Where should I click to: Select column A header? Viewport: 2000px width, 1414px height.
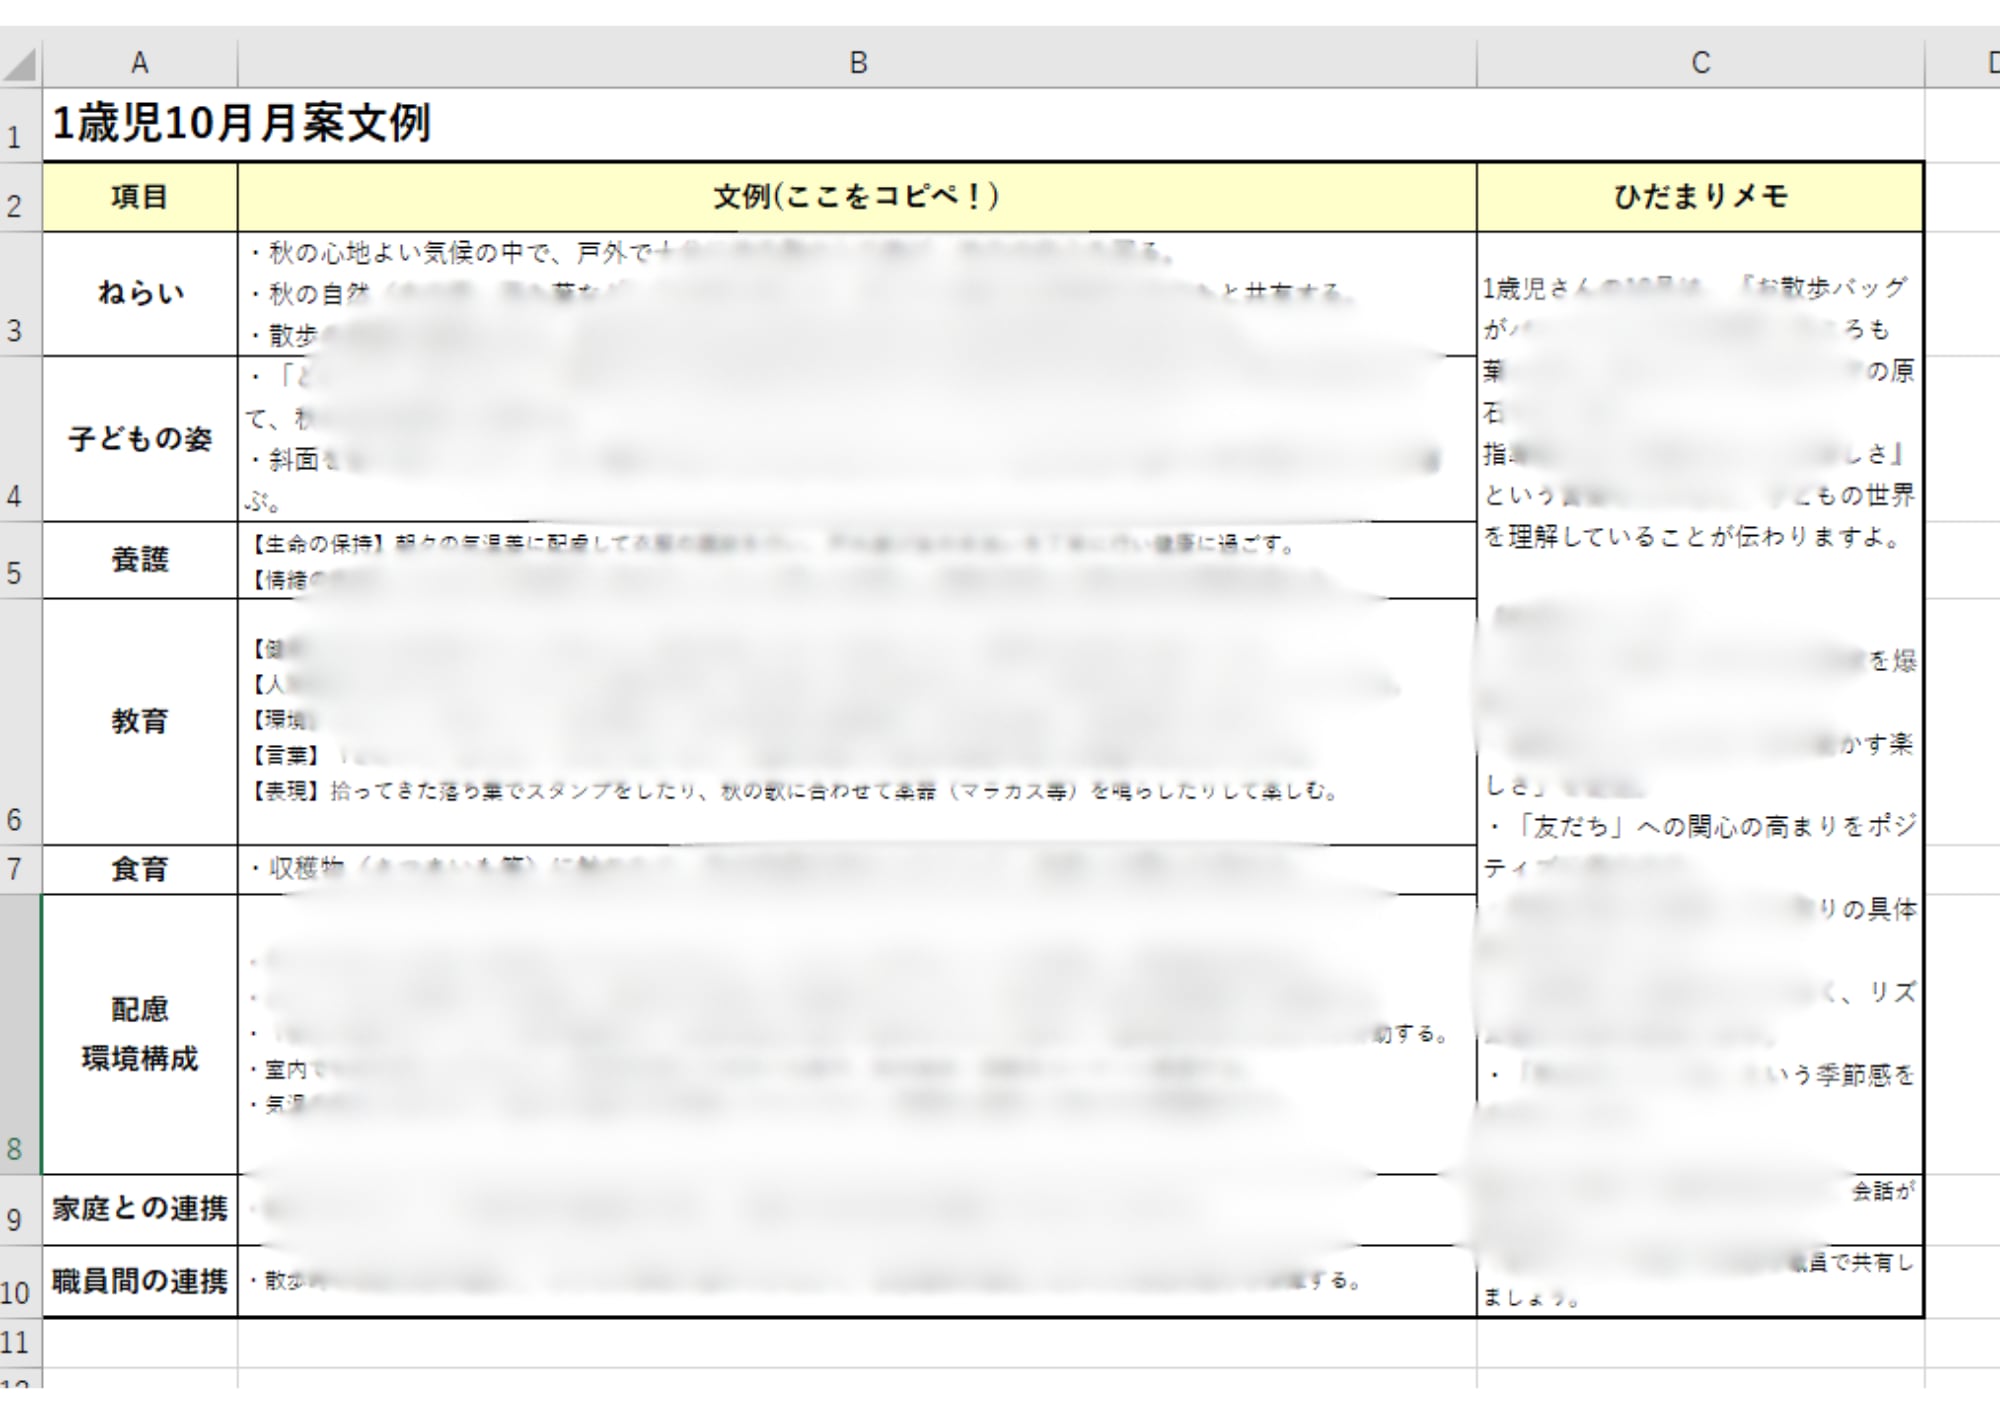140,64
